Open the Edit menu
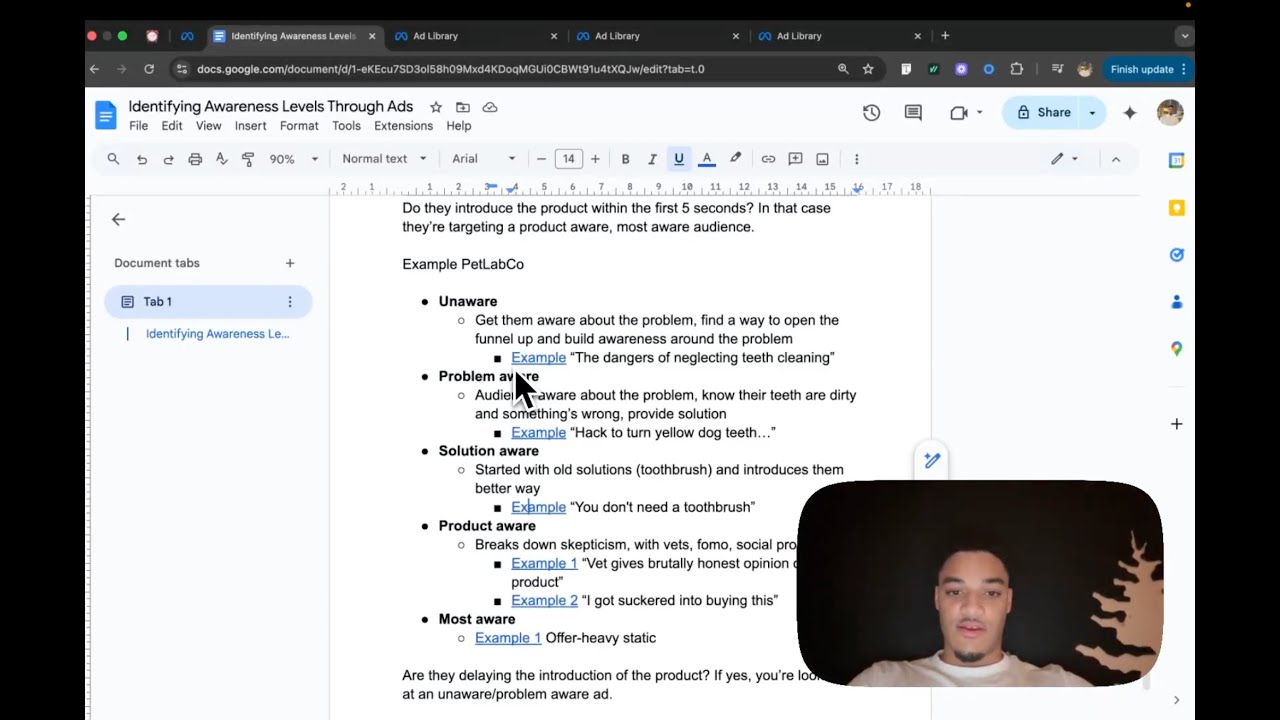Screen dimensions: 1280x720 click(172, 126)
